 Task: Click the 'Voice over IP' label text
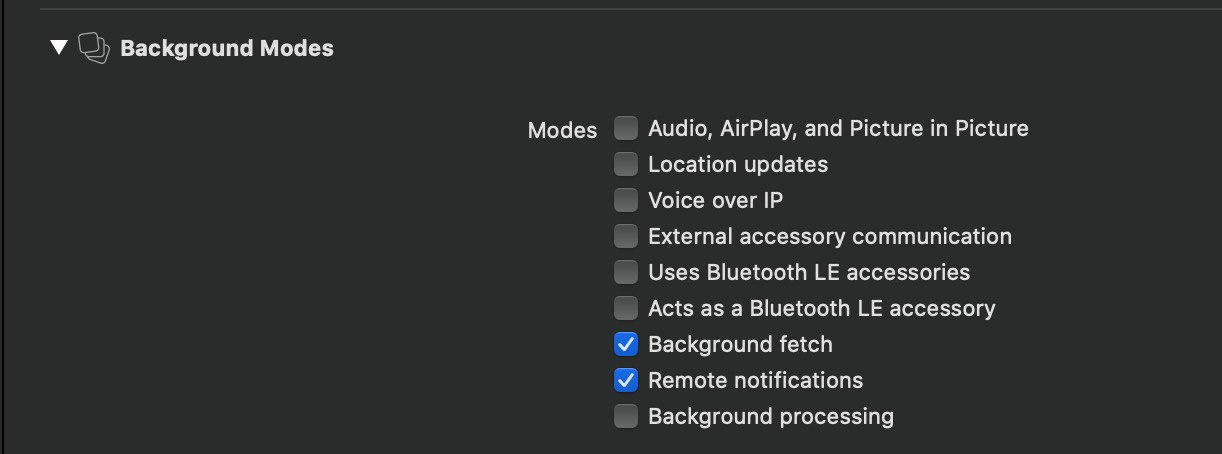pyautogui.click(x=716, y=200)
